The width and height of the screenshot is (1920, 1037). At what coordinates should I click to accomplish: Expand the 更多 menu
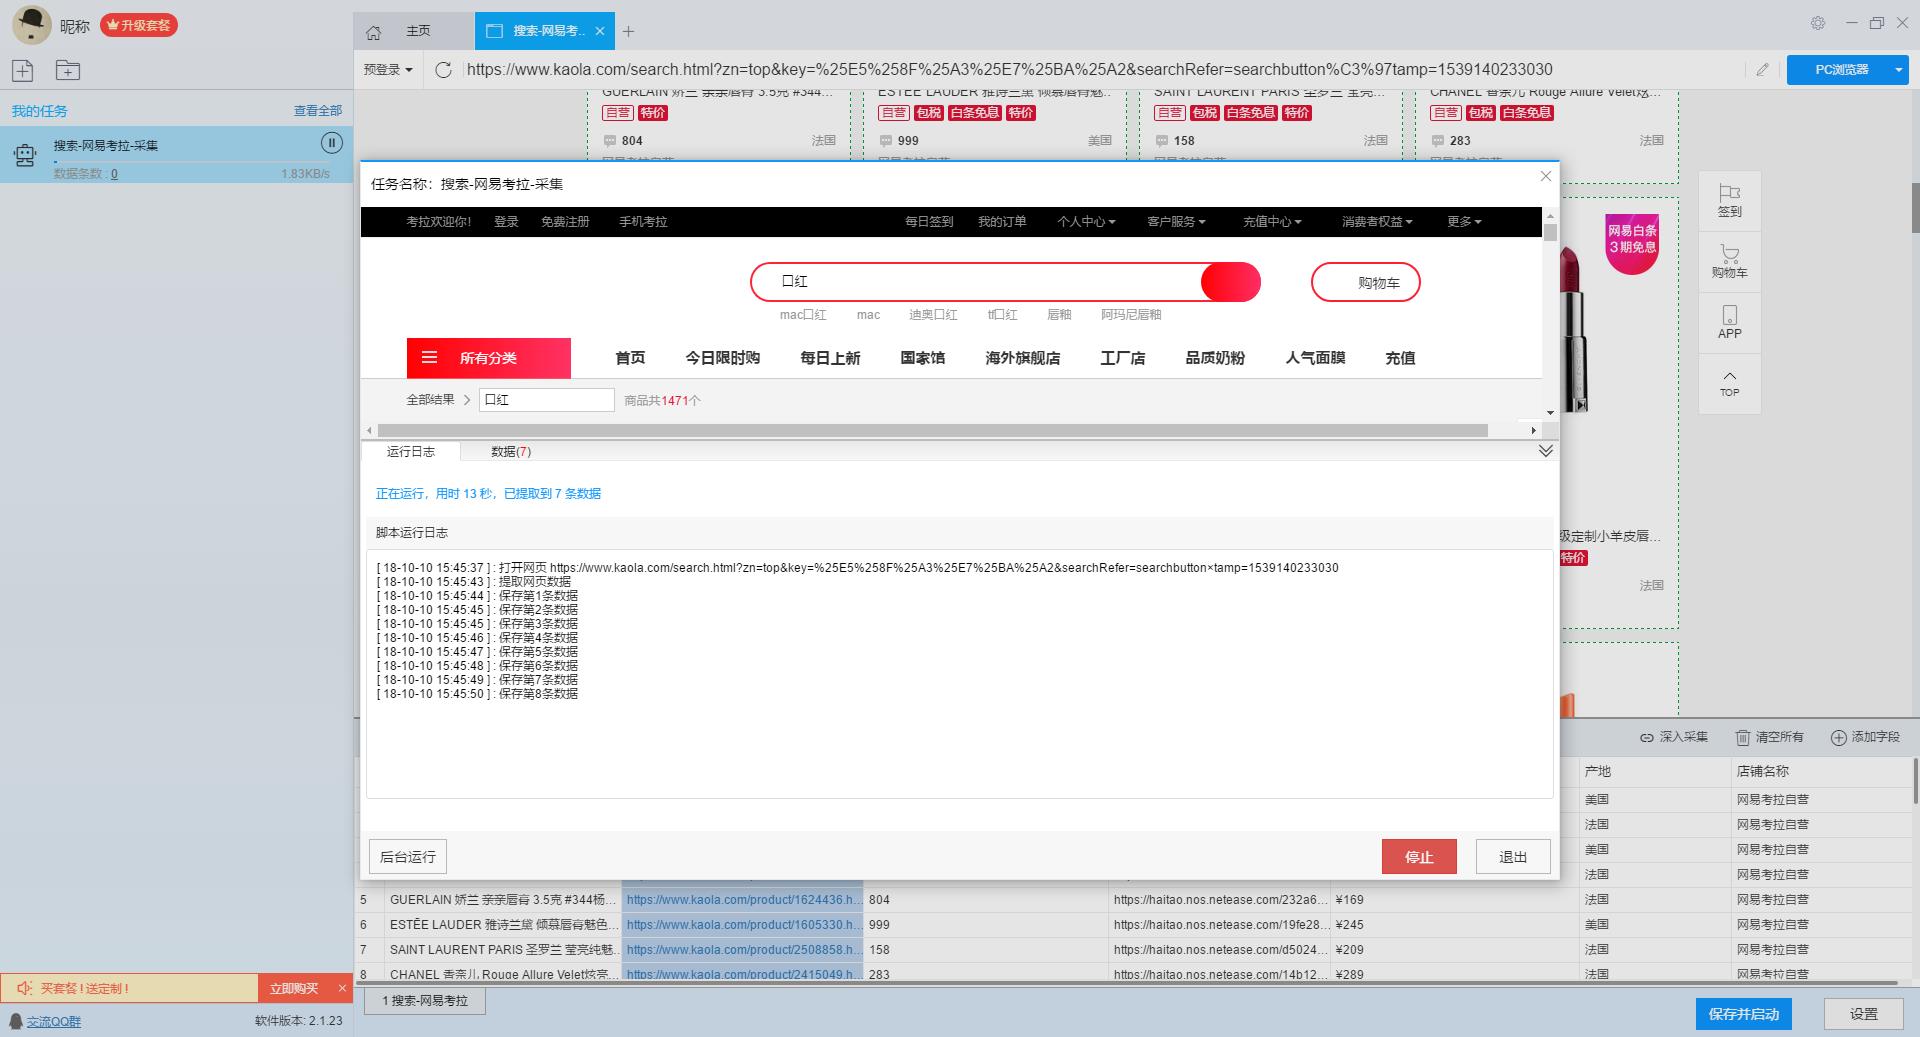click(1464, 222)
